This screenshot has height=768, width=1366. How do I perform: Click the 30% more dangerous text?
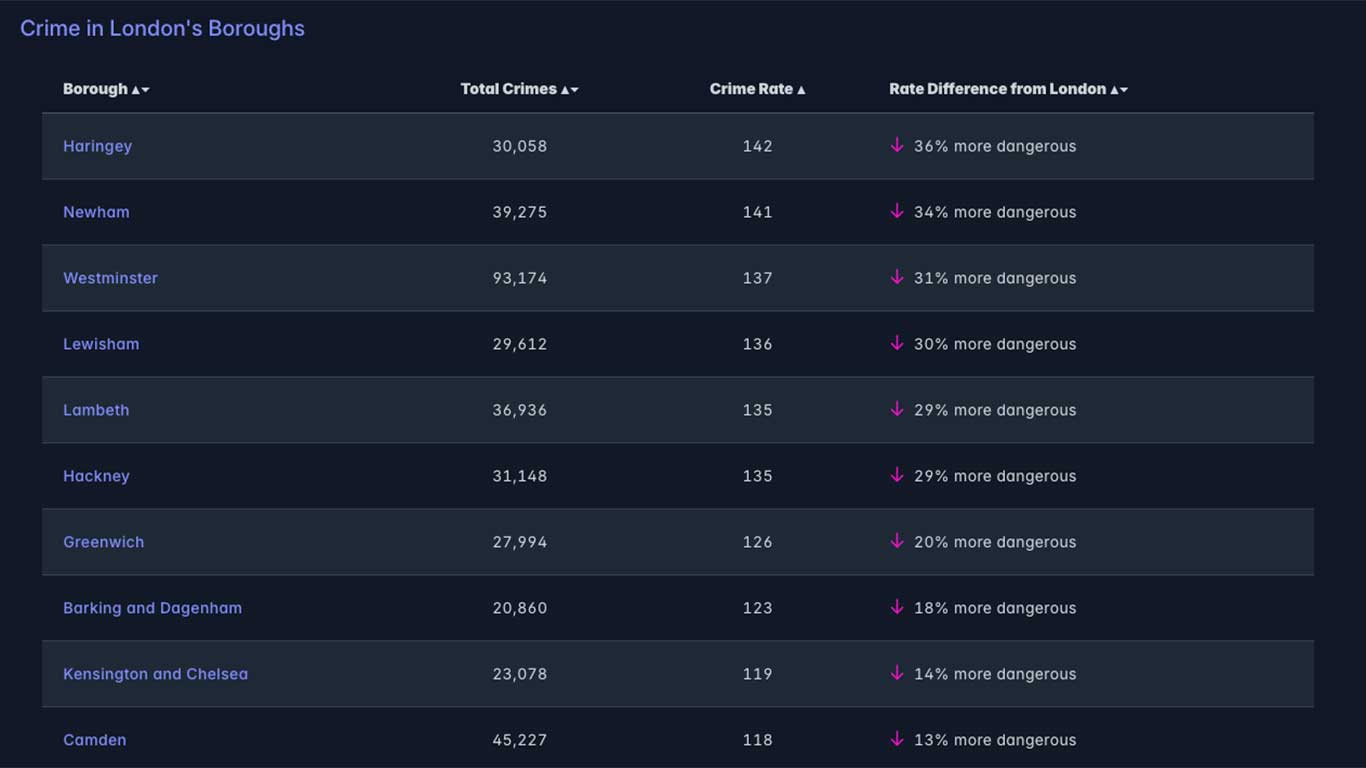[x=995, y=344]
